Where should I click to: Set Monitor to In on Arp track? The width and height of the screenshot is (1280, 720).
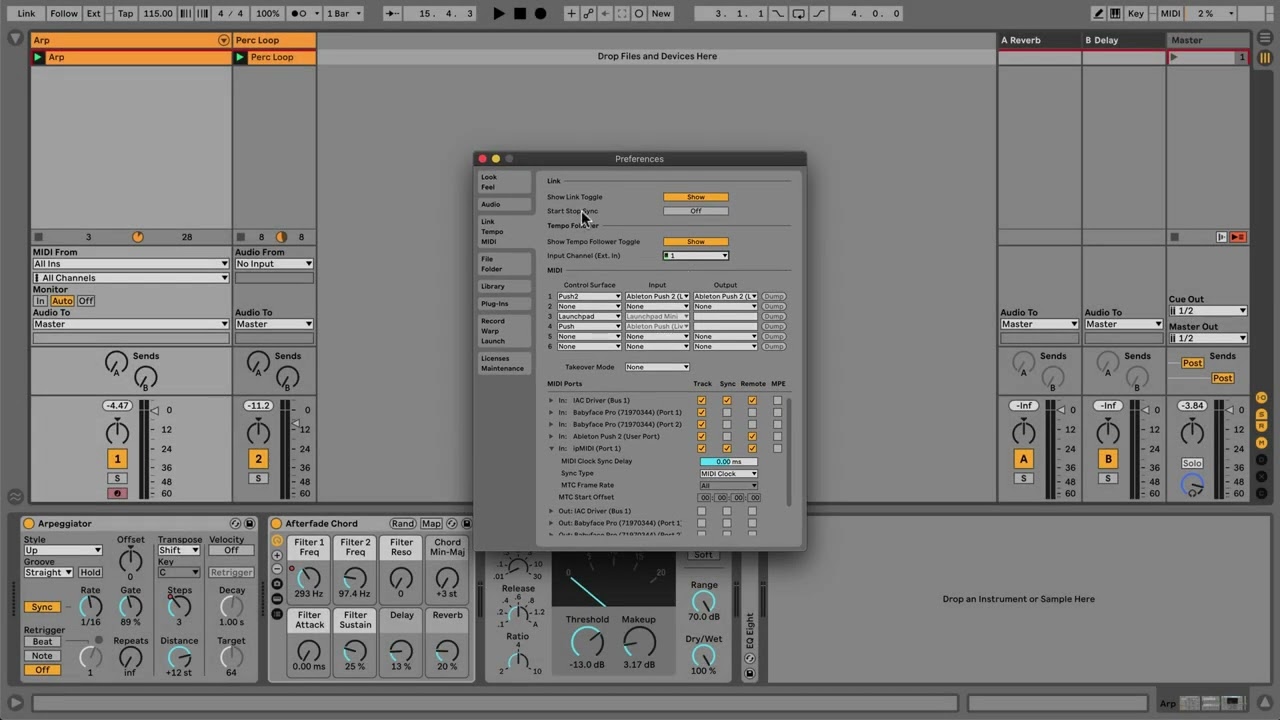[40, 301]
